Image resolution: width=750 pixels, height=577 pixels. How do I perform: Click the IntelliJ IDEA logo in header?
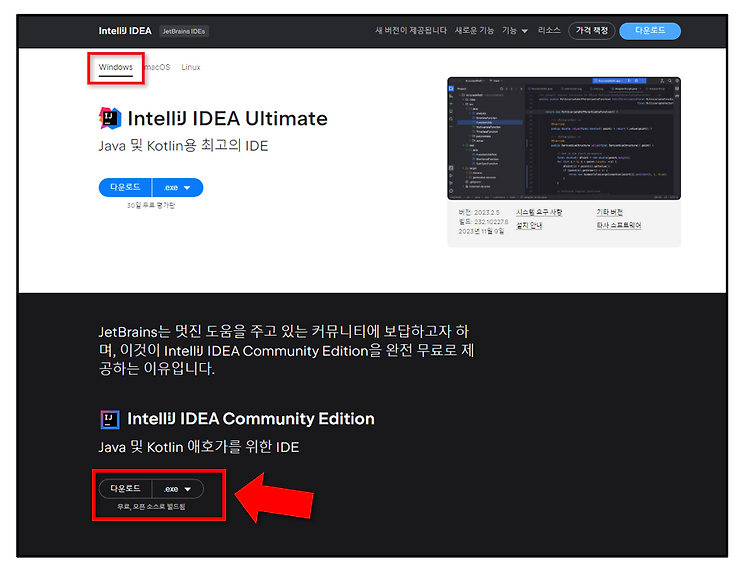125,31
